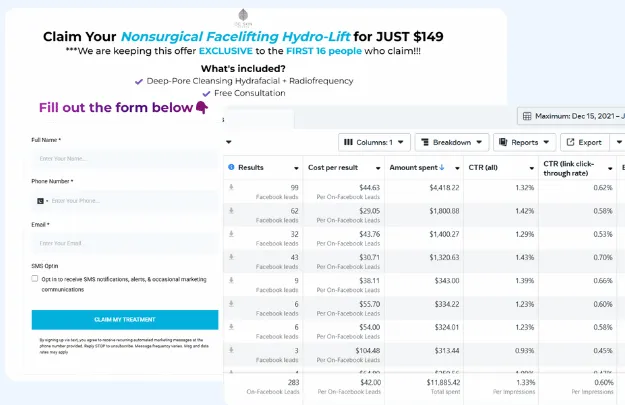Click the Amount spent sort arrow icon
The height and width of the screenshot is (405, 625).
tap(442, 167)
